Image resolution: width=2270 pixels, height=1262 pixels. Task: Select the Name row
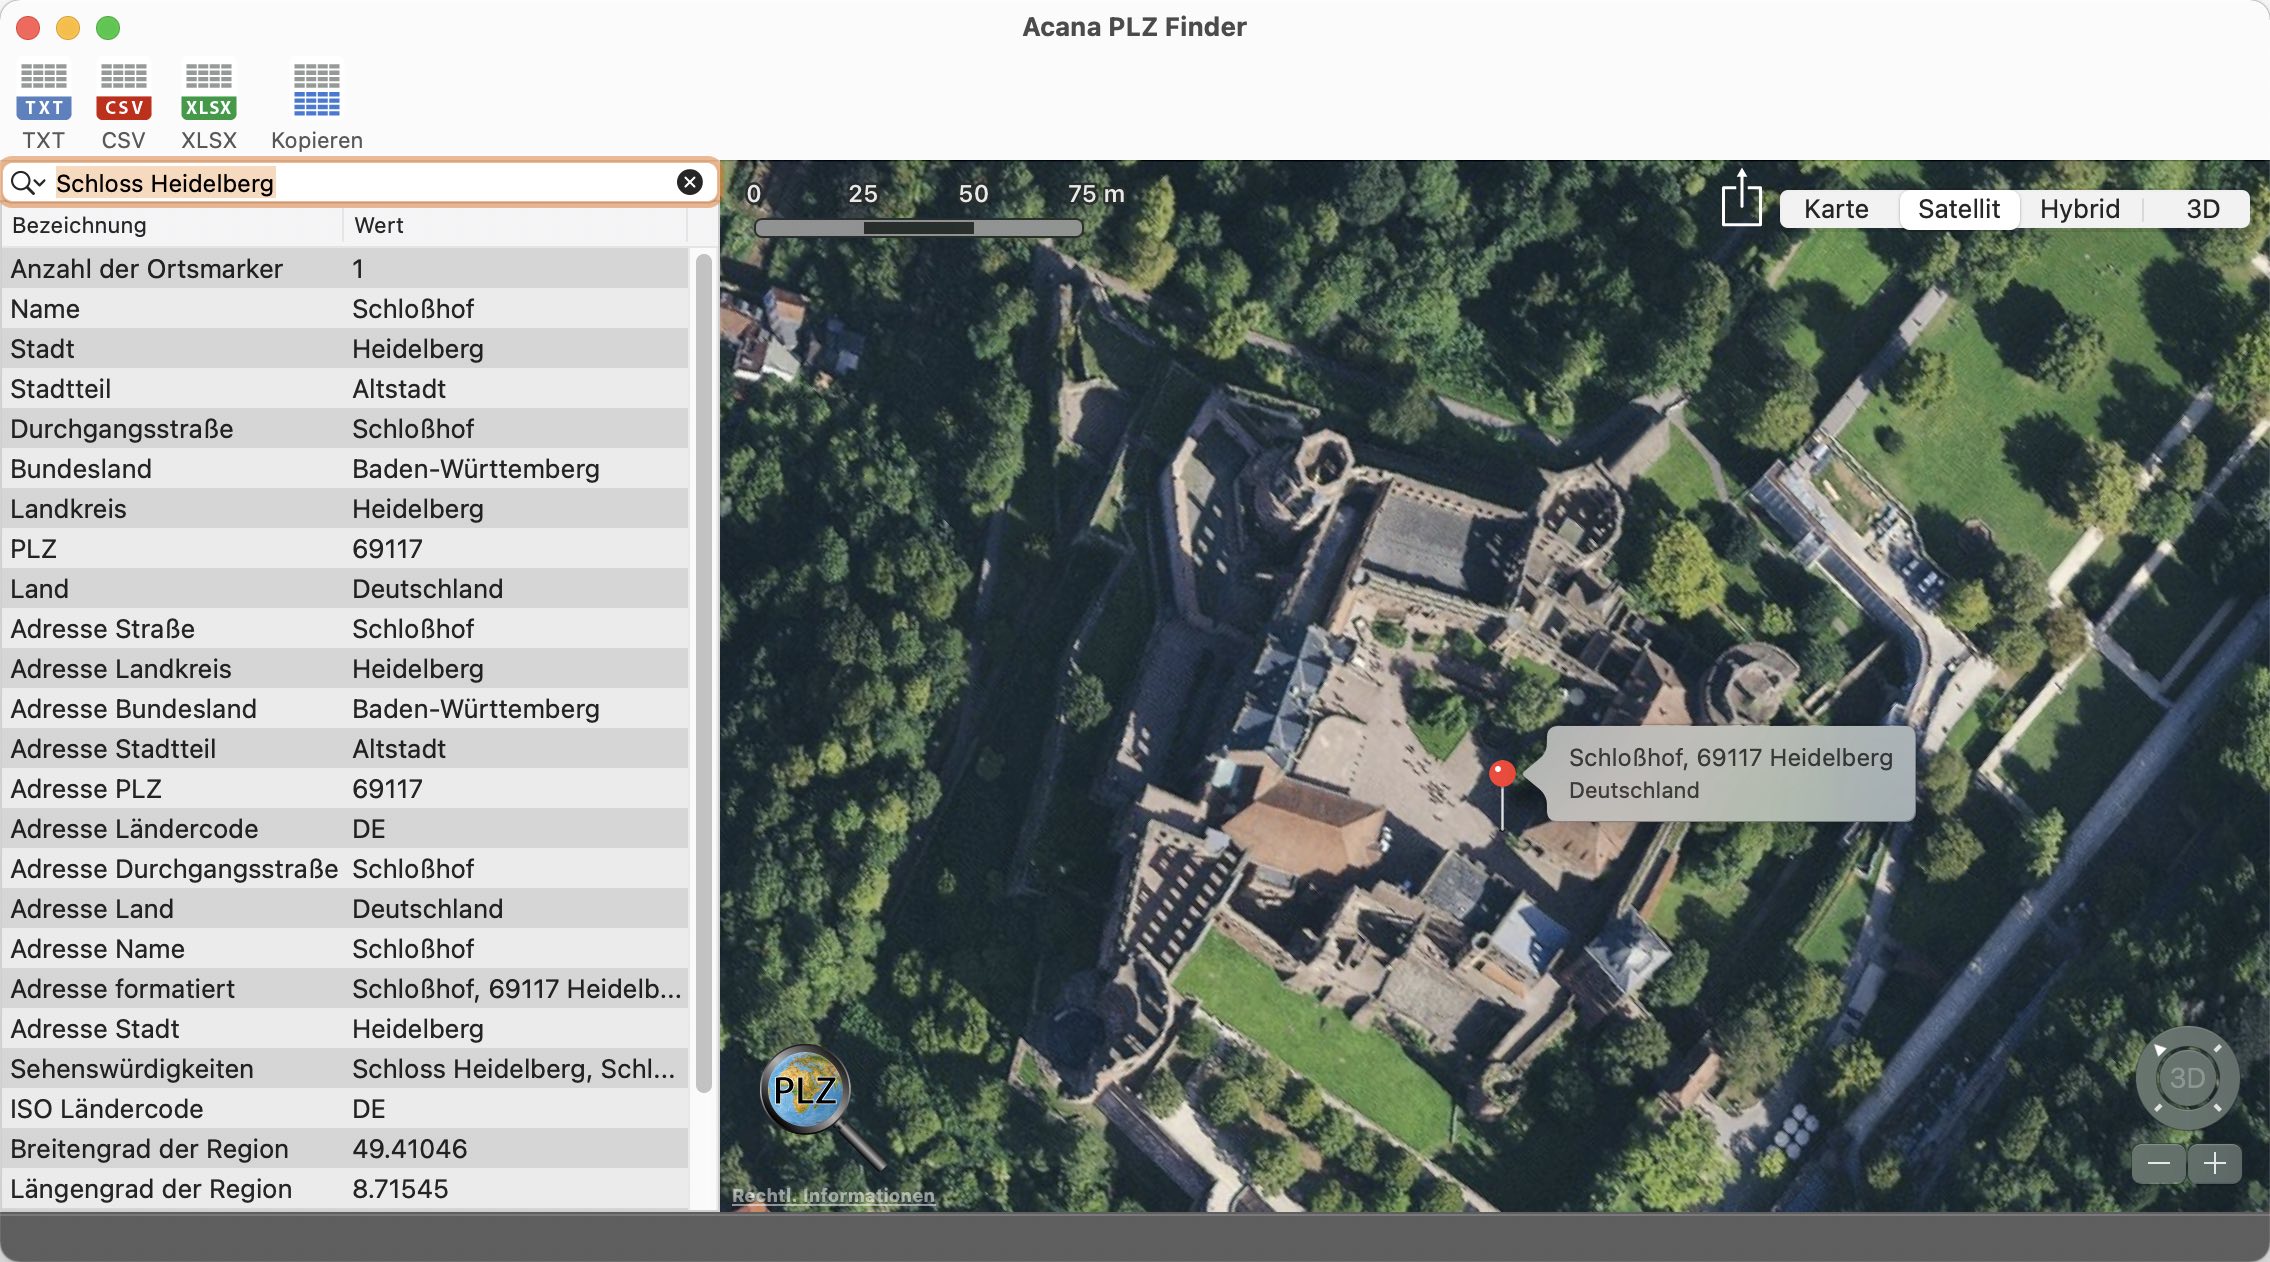345,308
